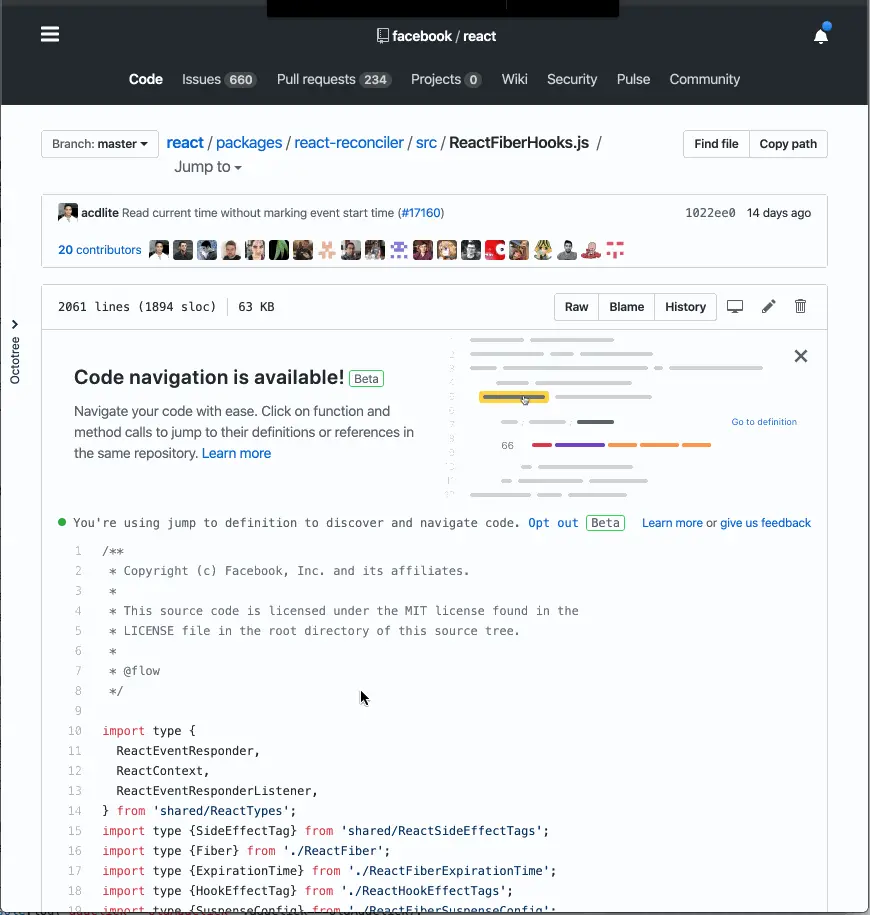Screen dimensions: 870x915
Task: Click ReactEventResponder on line 11
Action: point(185,751)
